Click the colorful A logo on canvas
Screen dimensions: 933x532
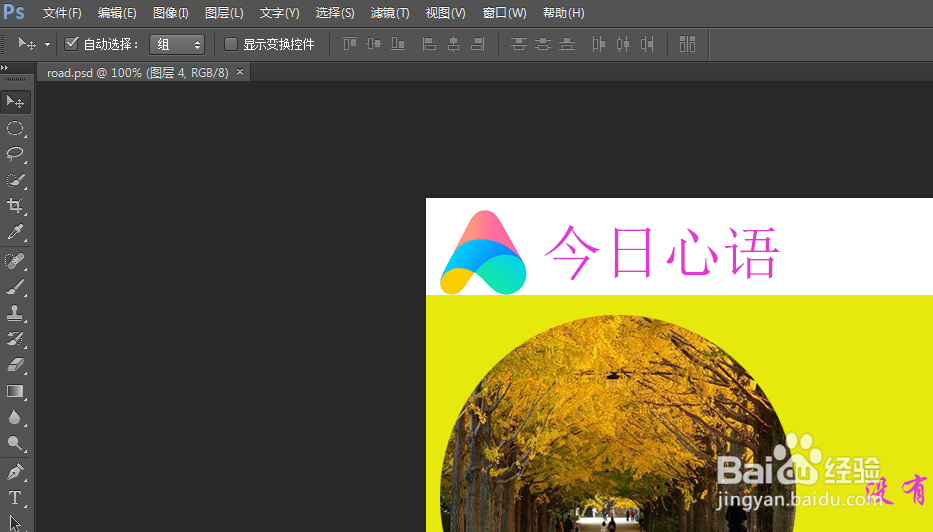tap(483, 252)
